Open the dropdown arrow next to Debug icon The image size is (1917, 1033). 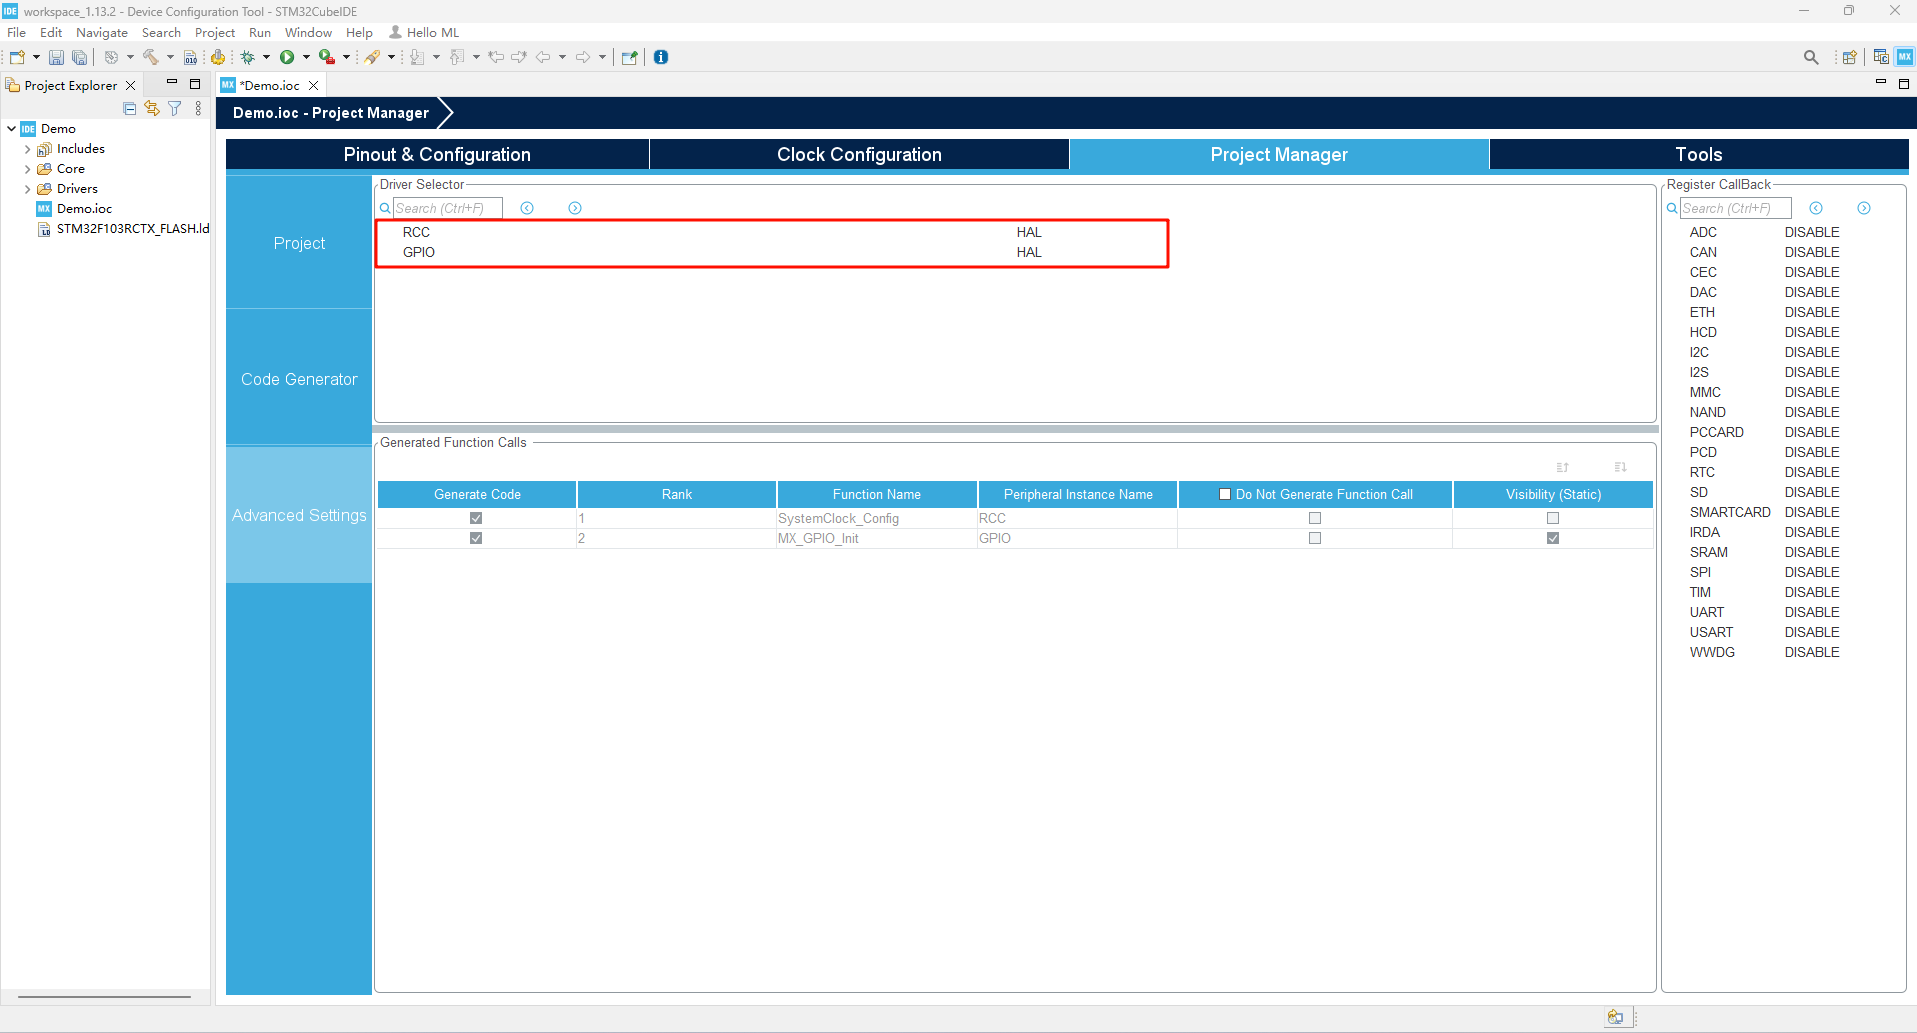pos(266,57)
